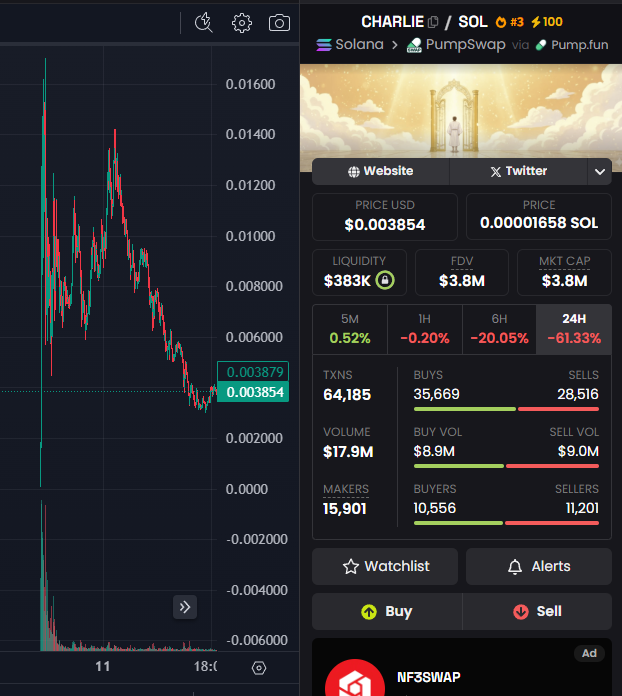Click the current price label 0.003854
The height and width of the screenshot is (696, 622).
(253, 392)
